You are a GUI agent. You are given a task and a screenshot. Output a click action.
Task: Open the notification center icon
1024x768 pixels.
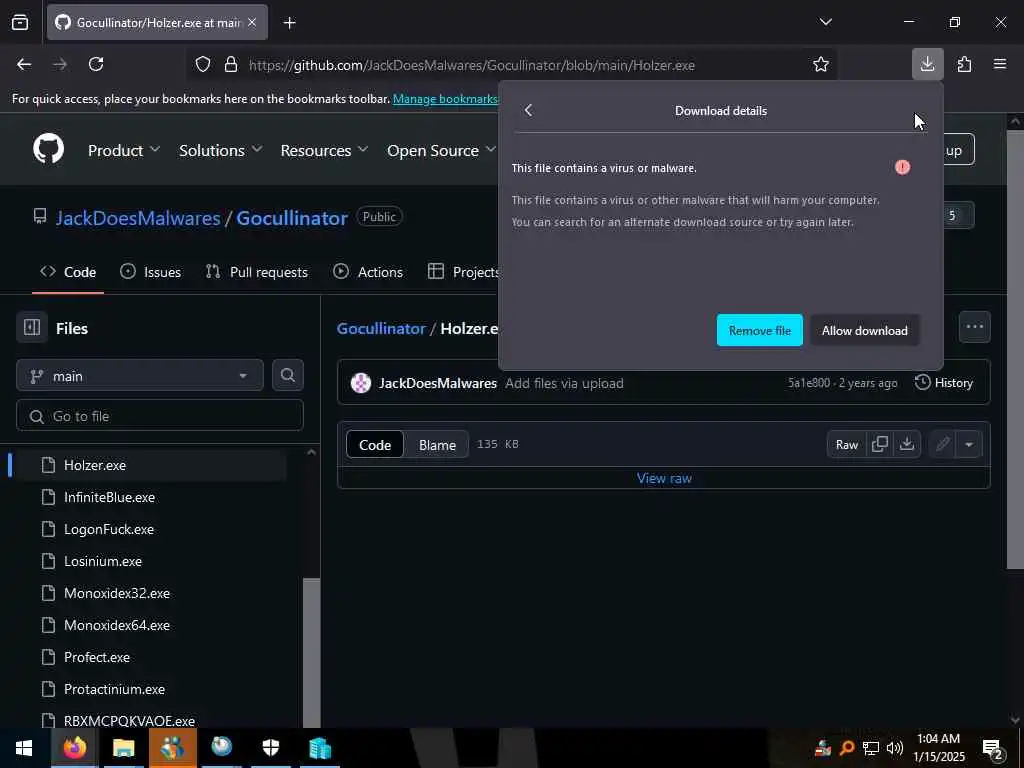(993, 748)
